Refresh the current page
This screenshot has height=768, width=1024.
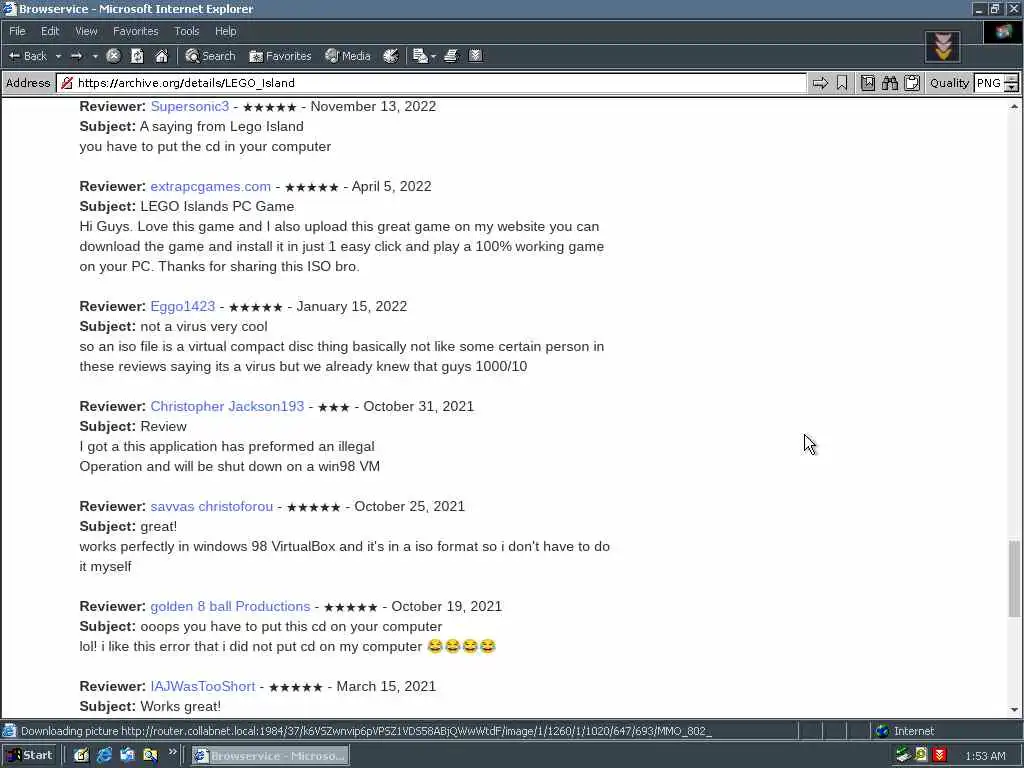[x=137, y=56]
